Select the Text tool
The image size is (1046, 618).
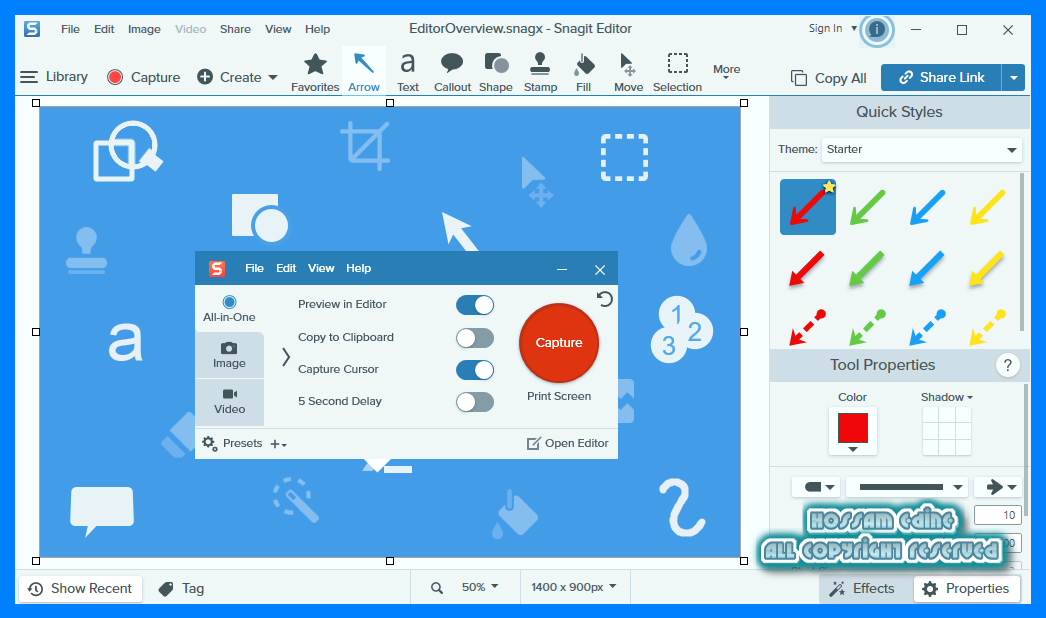pyautogui.click(x=408, y=72)
